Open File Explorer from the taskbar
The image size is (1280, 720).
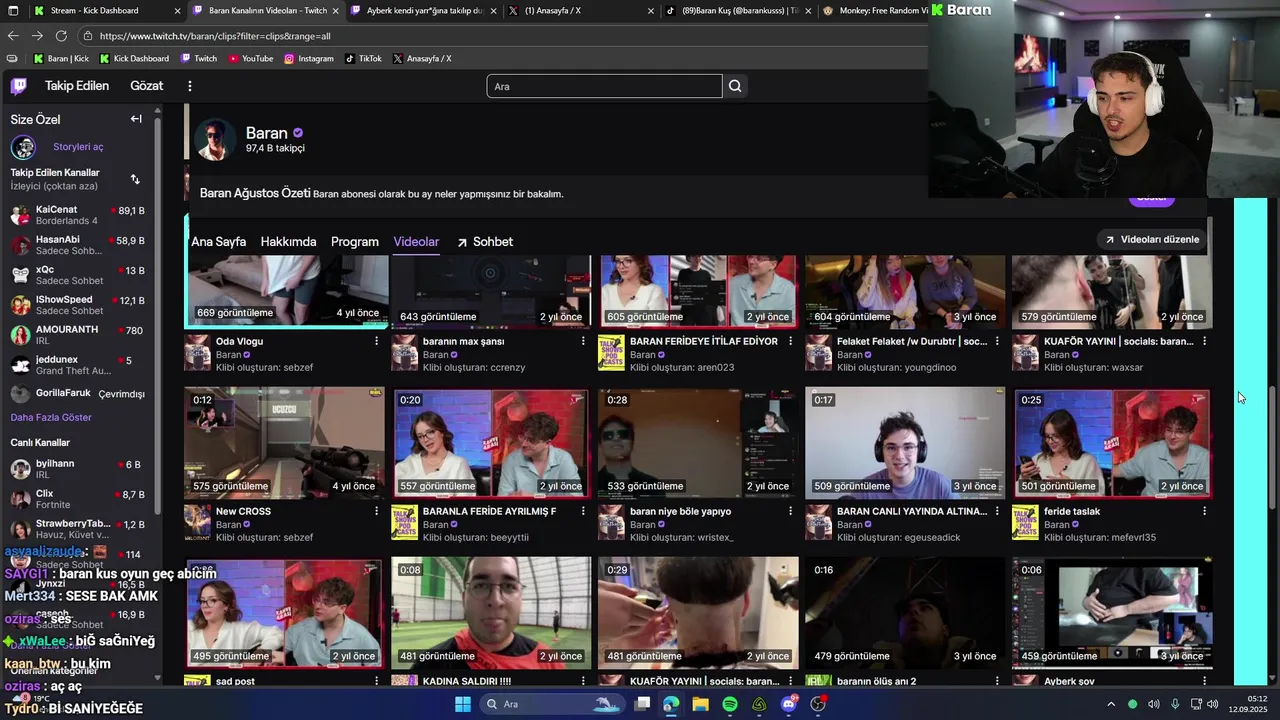[x=700, y=704]
